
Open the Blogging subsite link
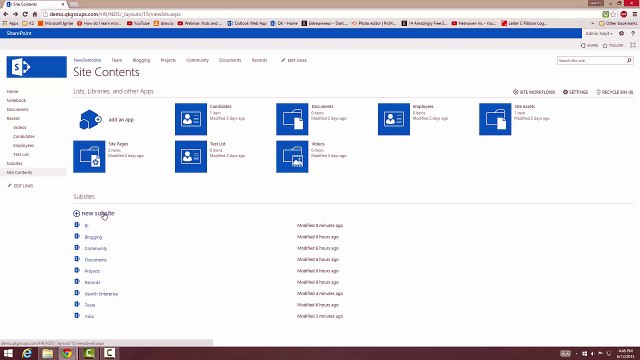pos(93,237)
